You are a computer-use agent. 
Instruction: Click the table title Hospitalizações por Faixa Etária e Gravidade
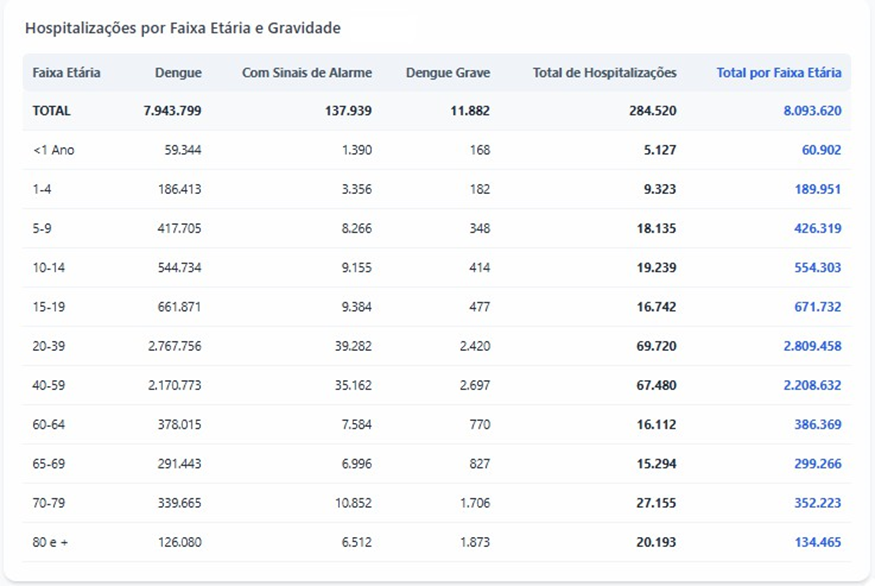(x=182, y=29)
